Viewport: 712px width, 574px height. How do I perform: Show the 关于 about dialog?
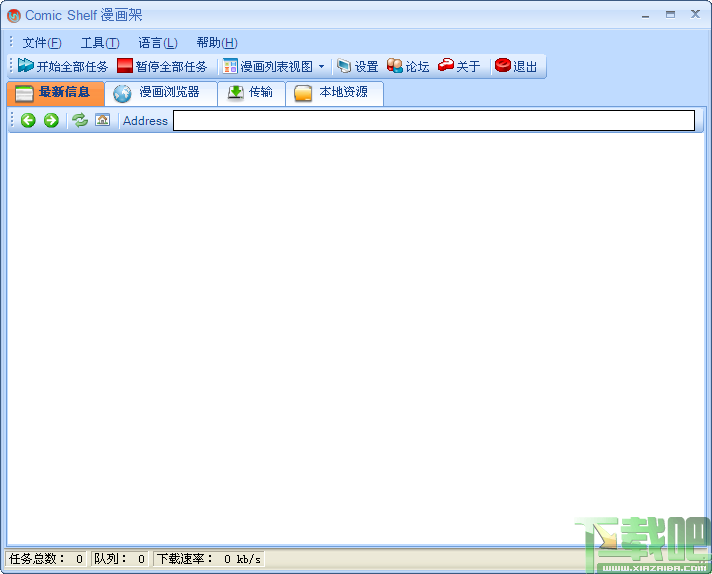tap(459, 66)
